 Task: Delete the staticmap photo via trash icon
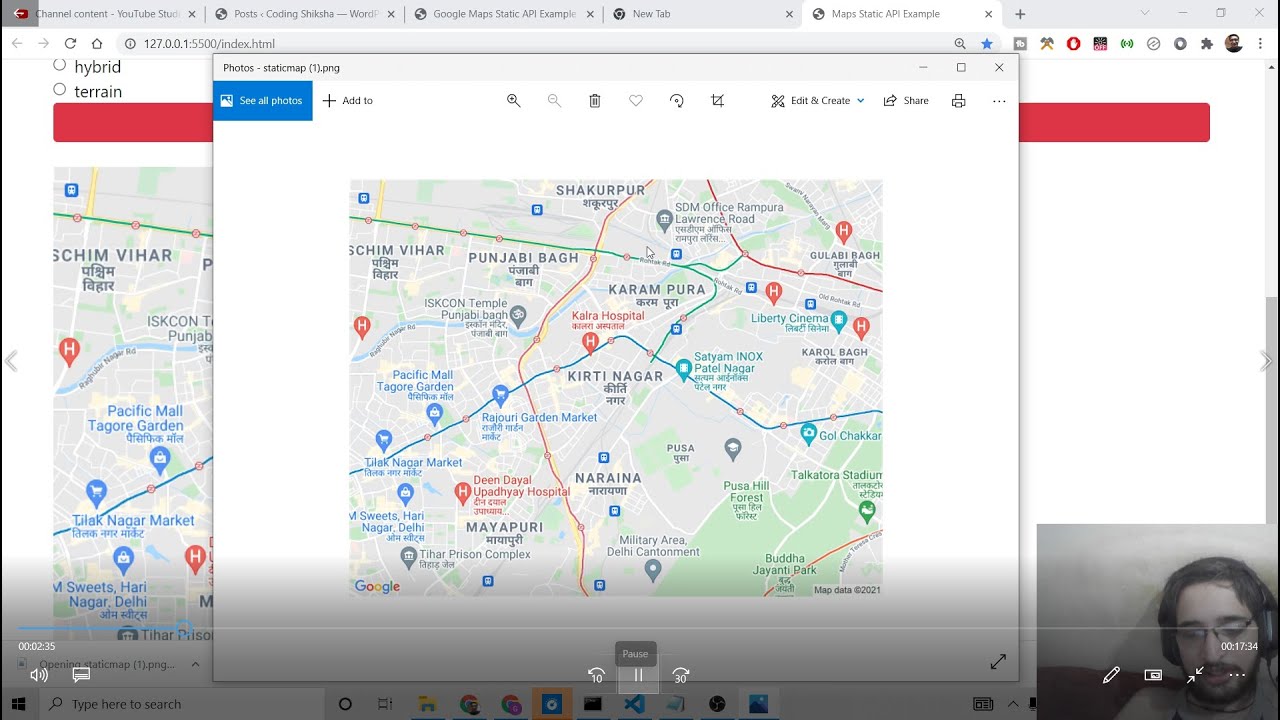point(595,101)
